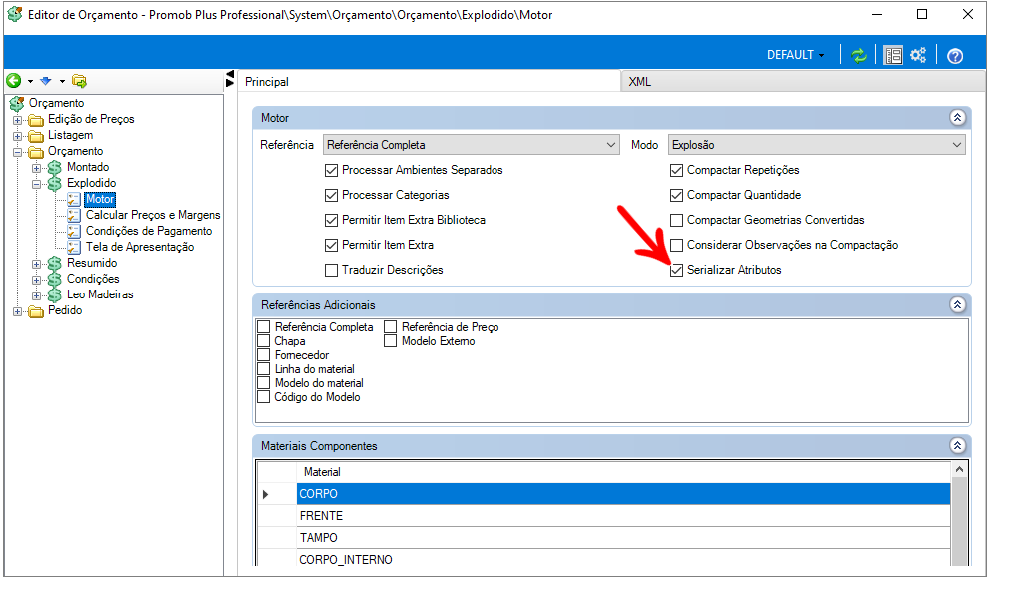Click the Condições de Pagamento checklist icon
This screenshot has width=1009, height=599.
click(x=74, y=232)
